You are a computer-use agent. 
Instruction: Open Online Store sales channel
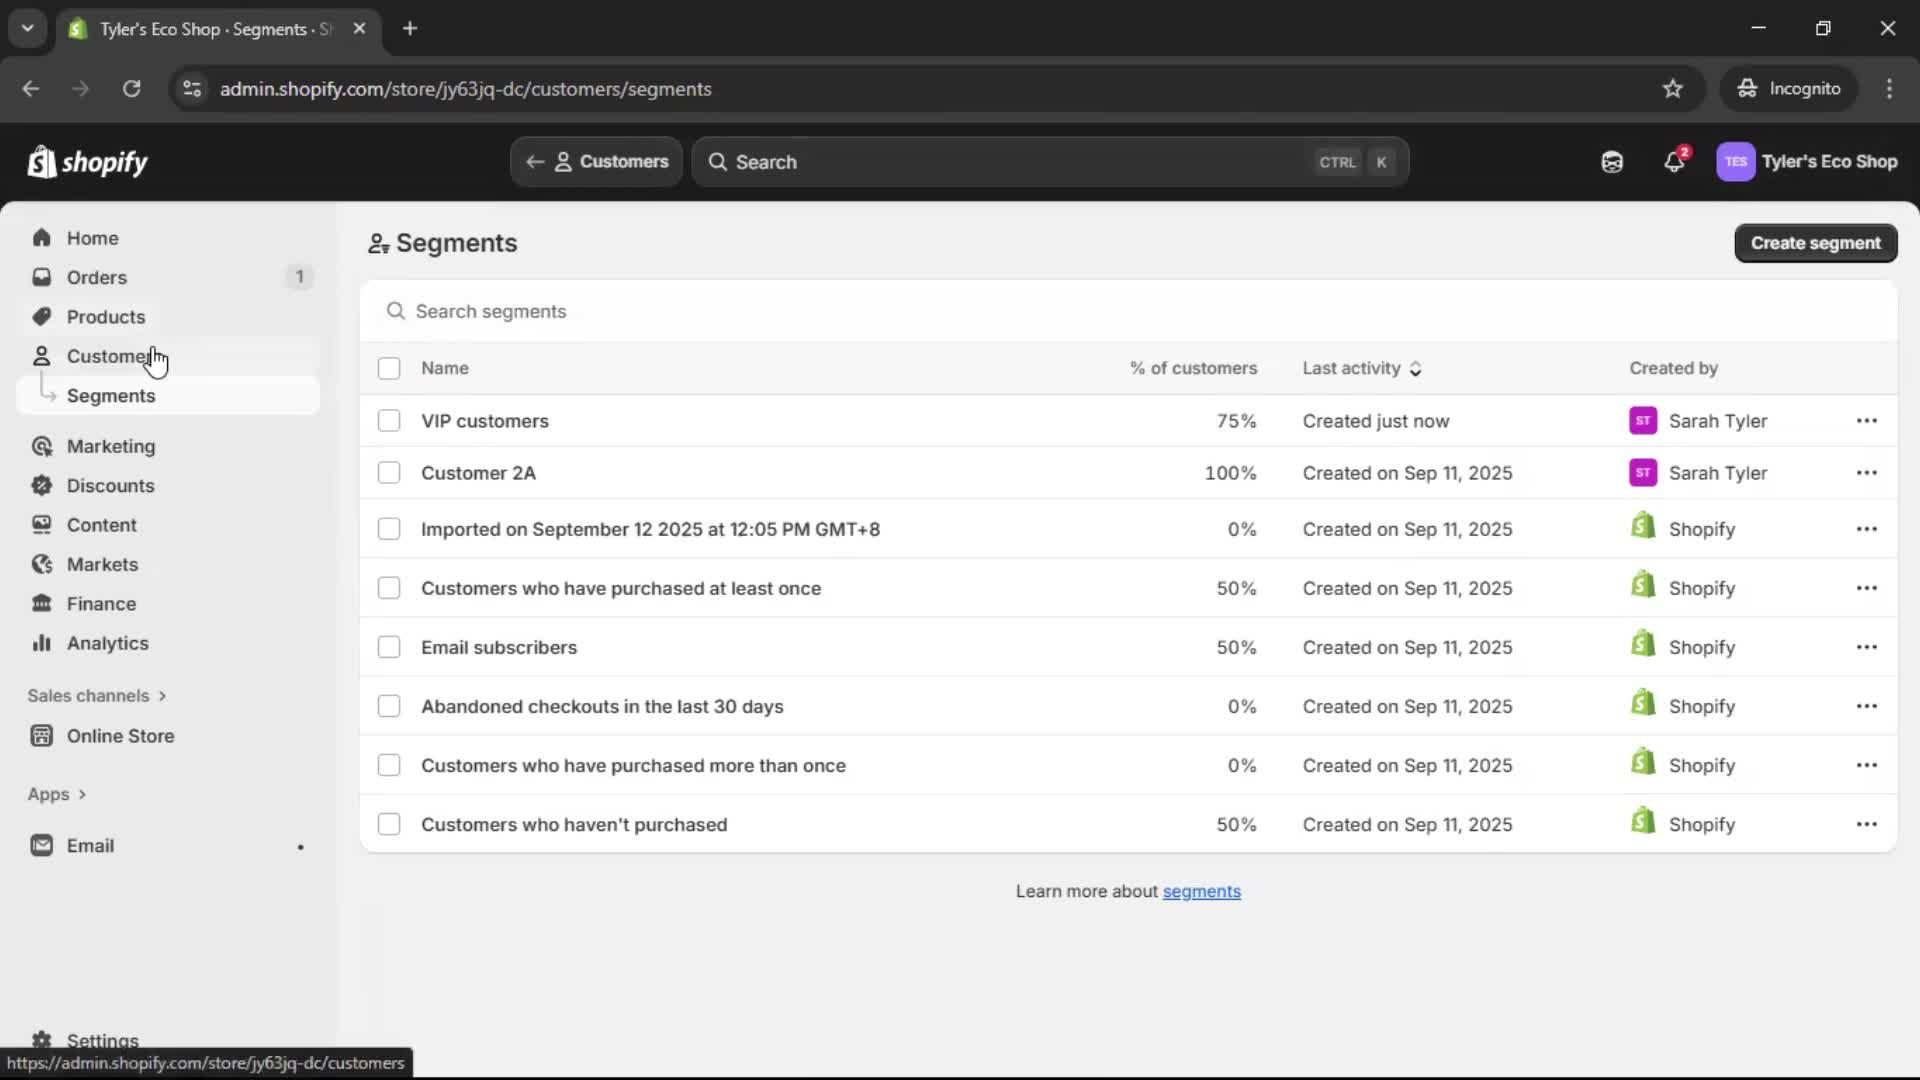[119, 735]
